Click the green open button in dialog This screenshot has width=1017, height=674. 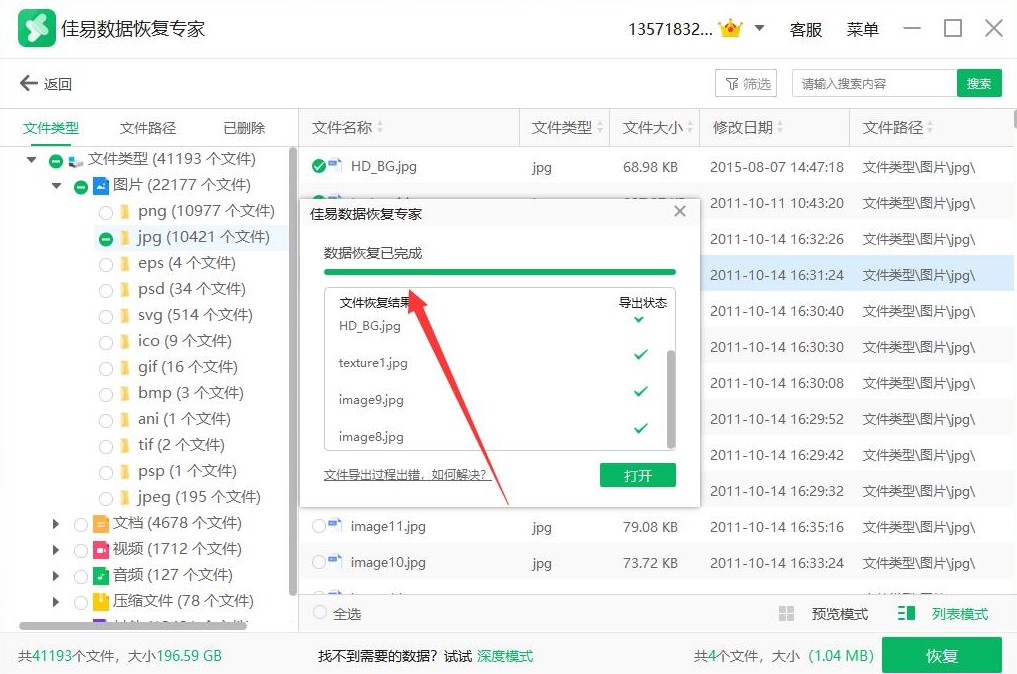(637, 475)
